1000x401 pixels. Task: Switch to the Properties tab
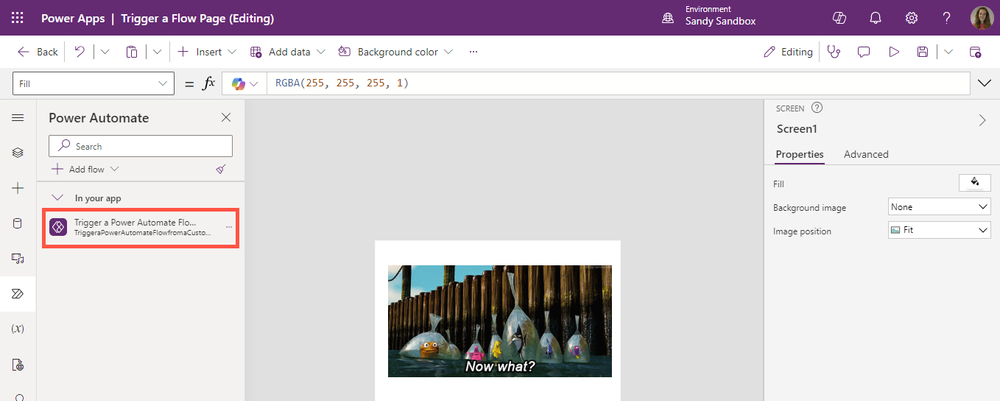[799, 154]
